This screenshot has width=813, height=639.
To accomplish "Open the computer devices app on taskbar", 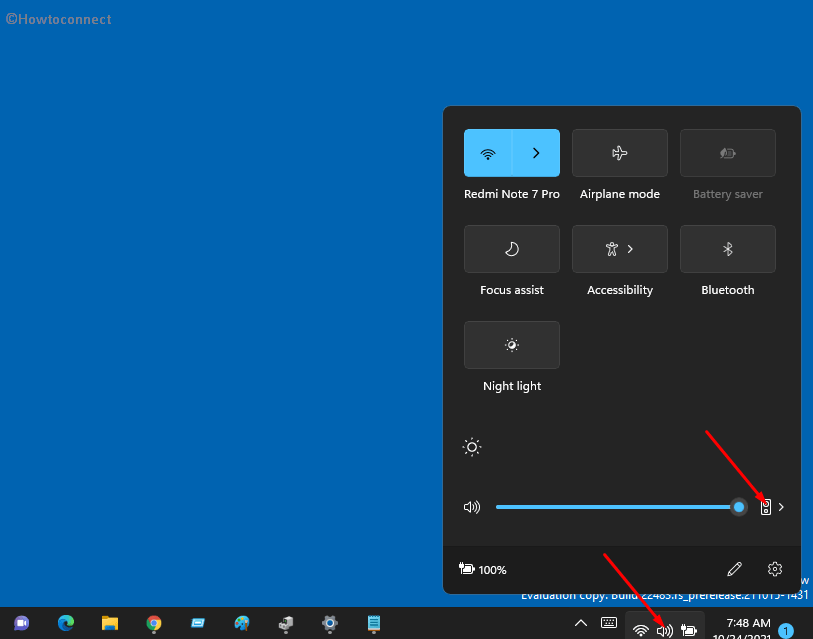I will [x=286, y=623].
